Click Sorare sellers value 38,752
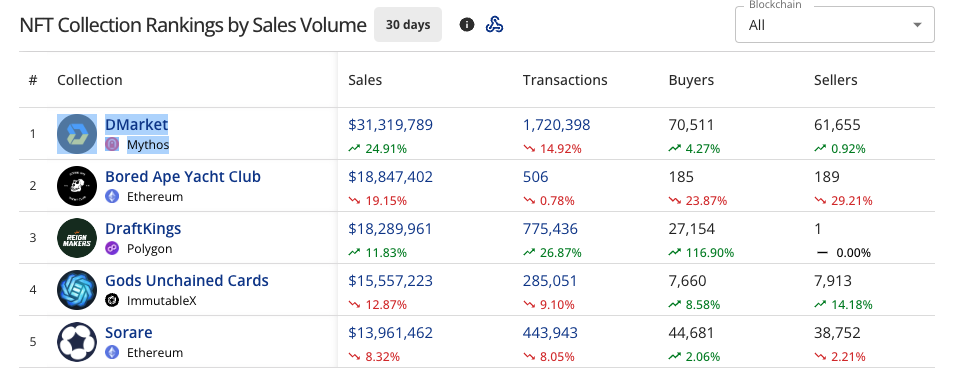 point(837,333)
